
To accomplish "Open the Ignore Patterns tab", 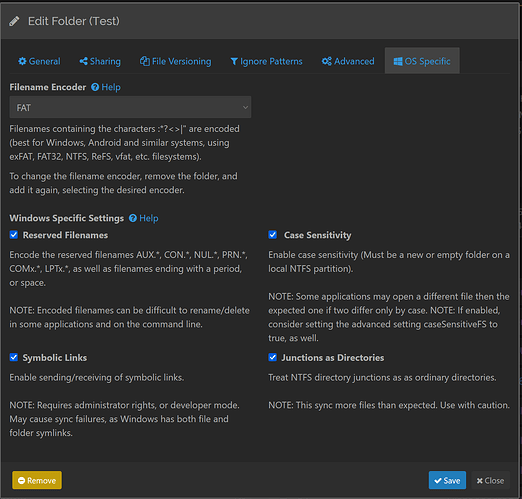I will click(266, 61).
